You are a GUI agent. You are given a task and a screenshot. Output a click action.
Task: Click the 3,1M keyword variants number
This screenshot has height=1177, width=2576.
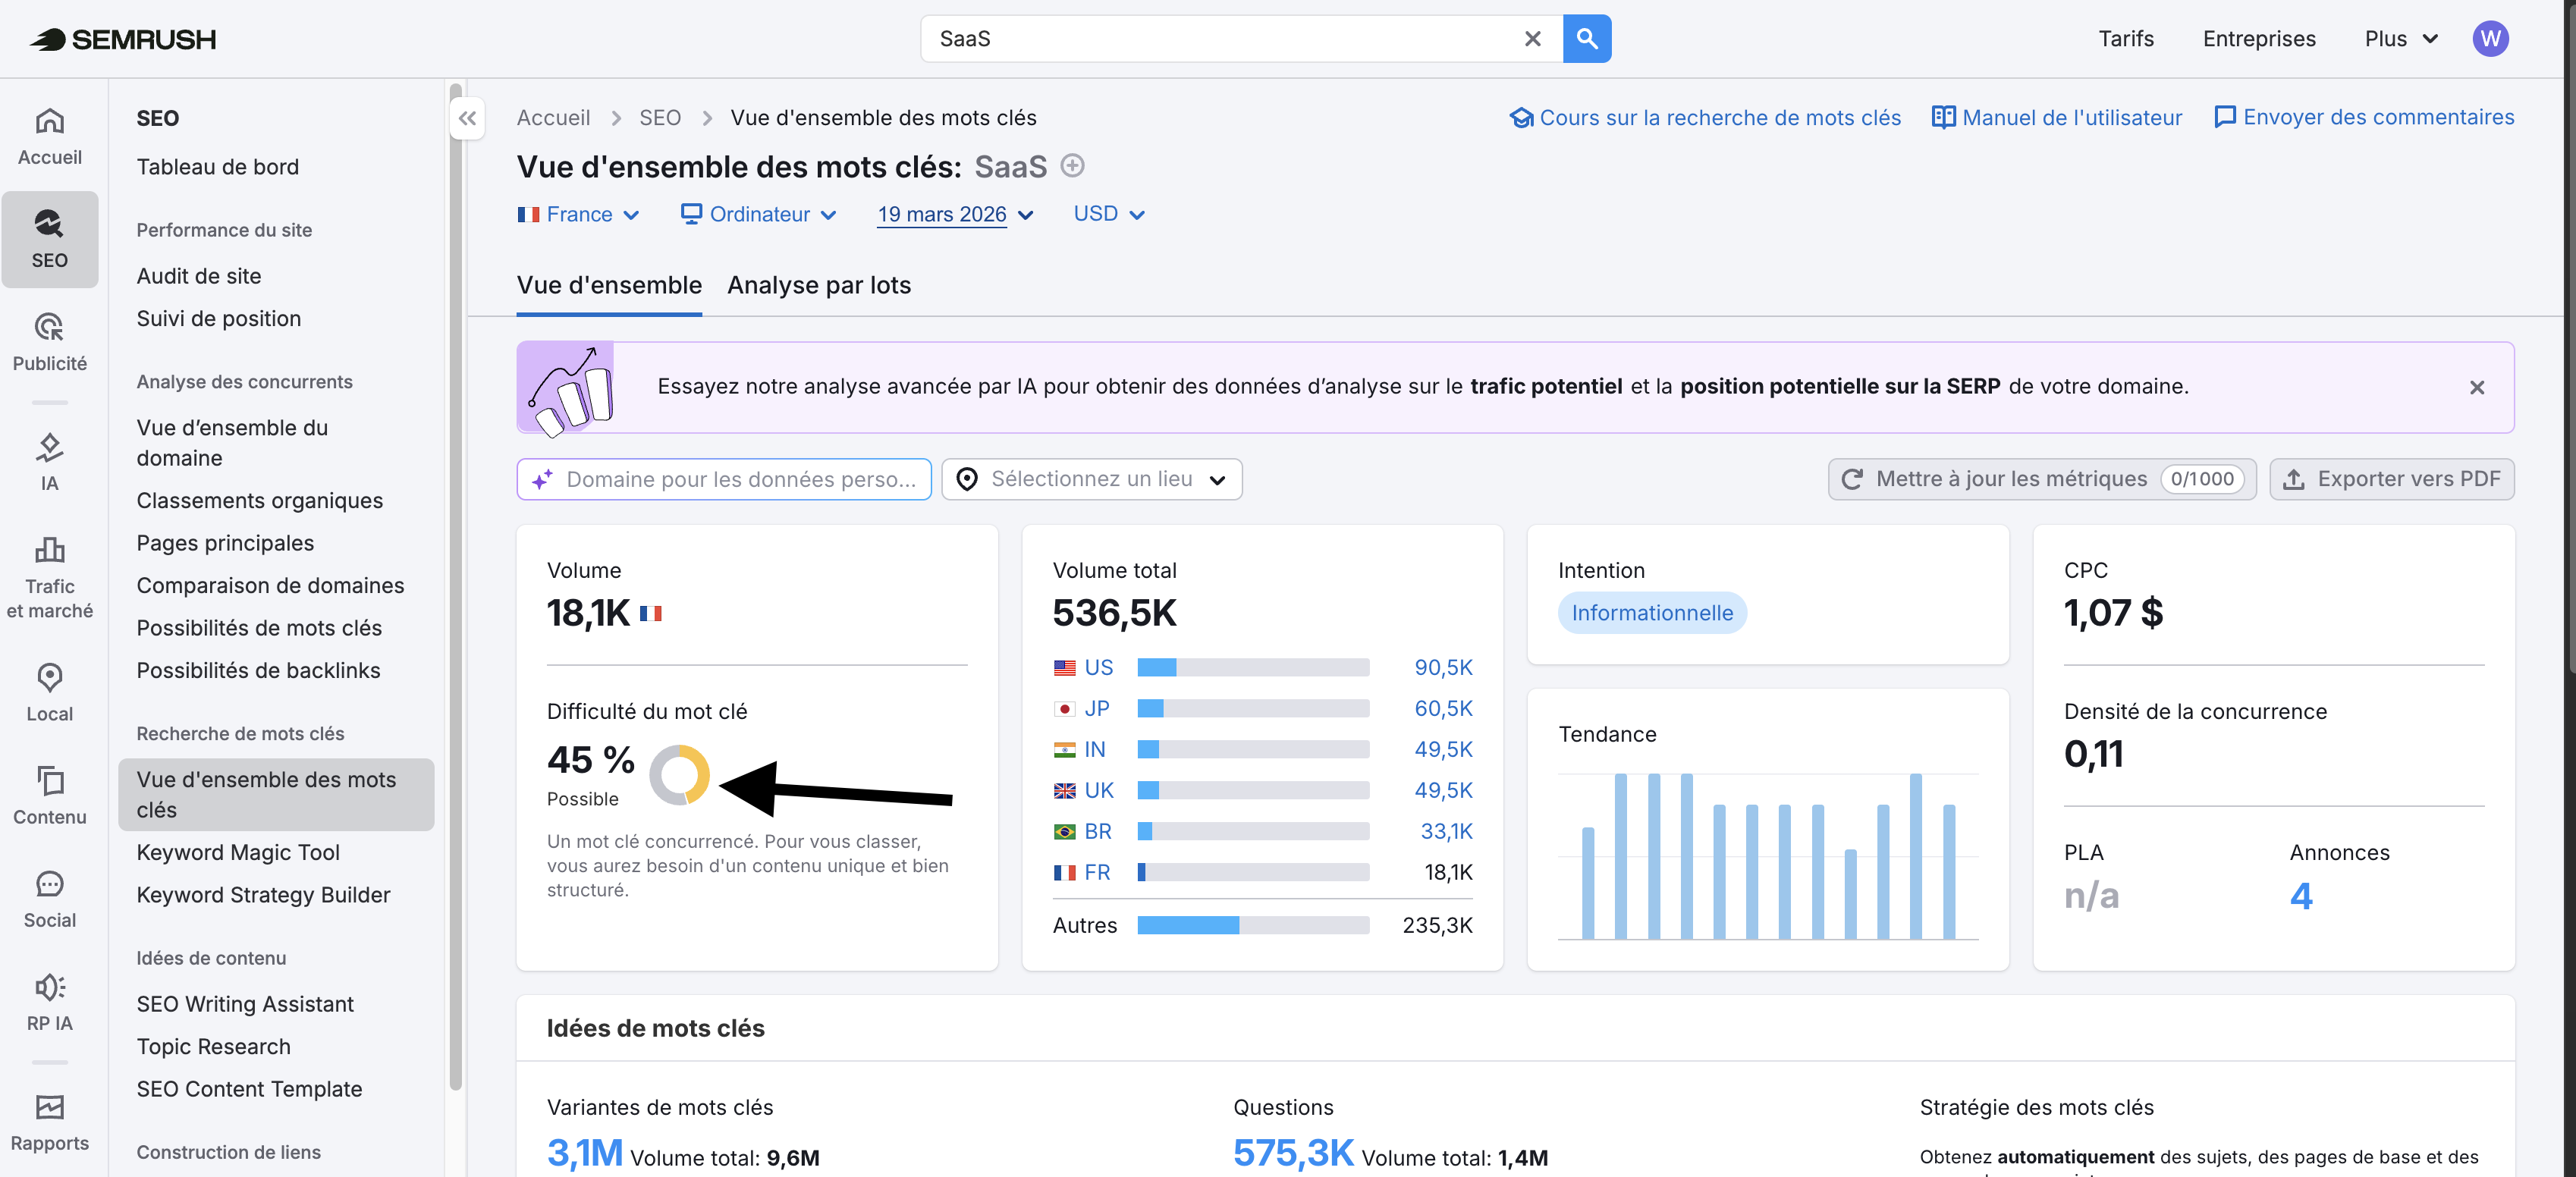584,1153
